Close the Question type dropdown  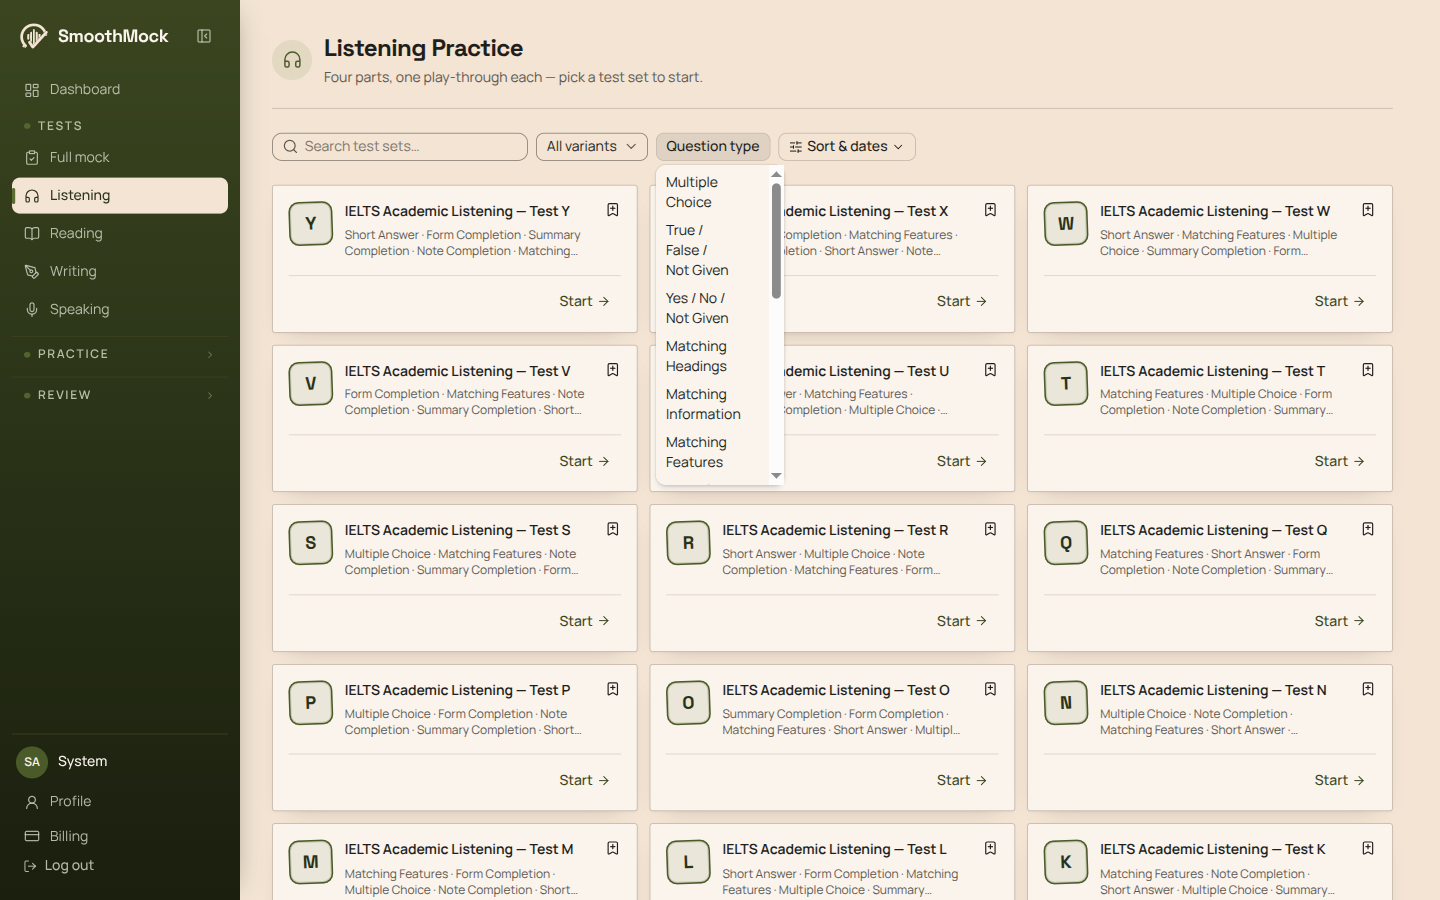(x=713, y=147)
